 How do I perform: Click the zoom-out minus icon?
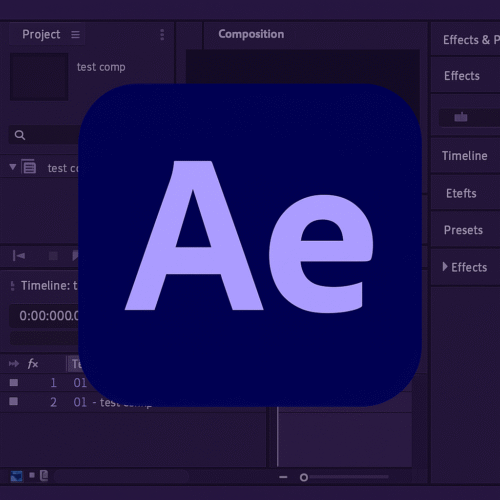[283, 477]
